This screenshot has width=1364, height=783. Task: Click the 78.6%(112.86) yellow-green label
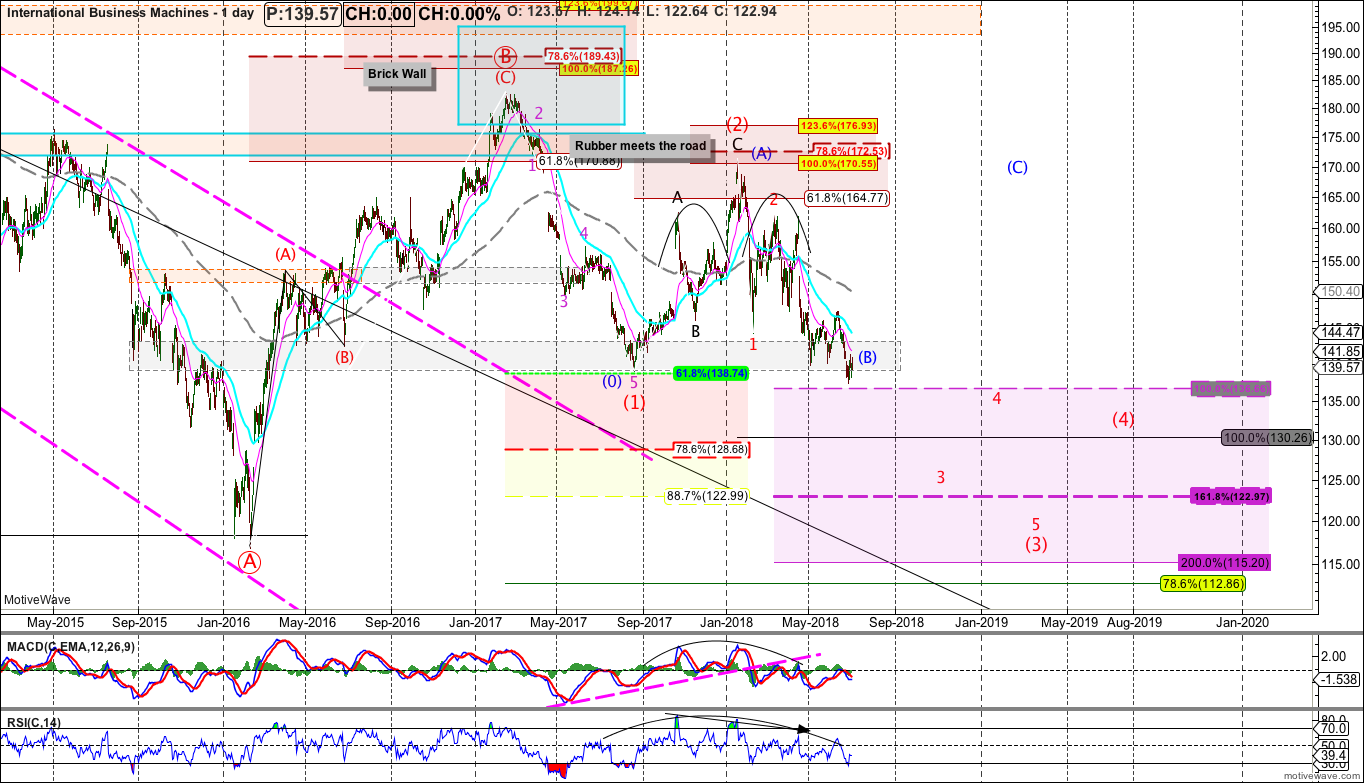pos(1203,582)
